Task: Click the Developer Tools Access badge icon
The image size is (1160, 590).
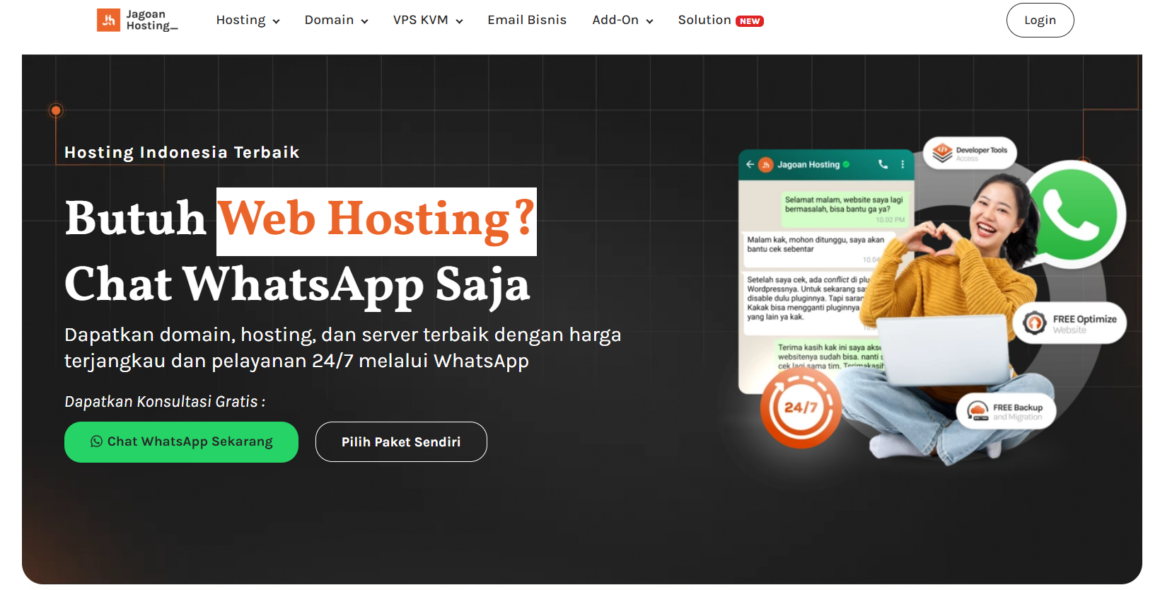Action: tap(941, 151)
